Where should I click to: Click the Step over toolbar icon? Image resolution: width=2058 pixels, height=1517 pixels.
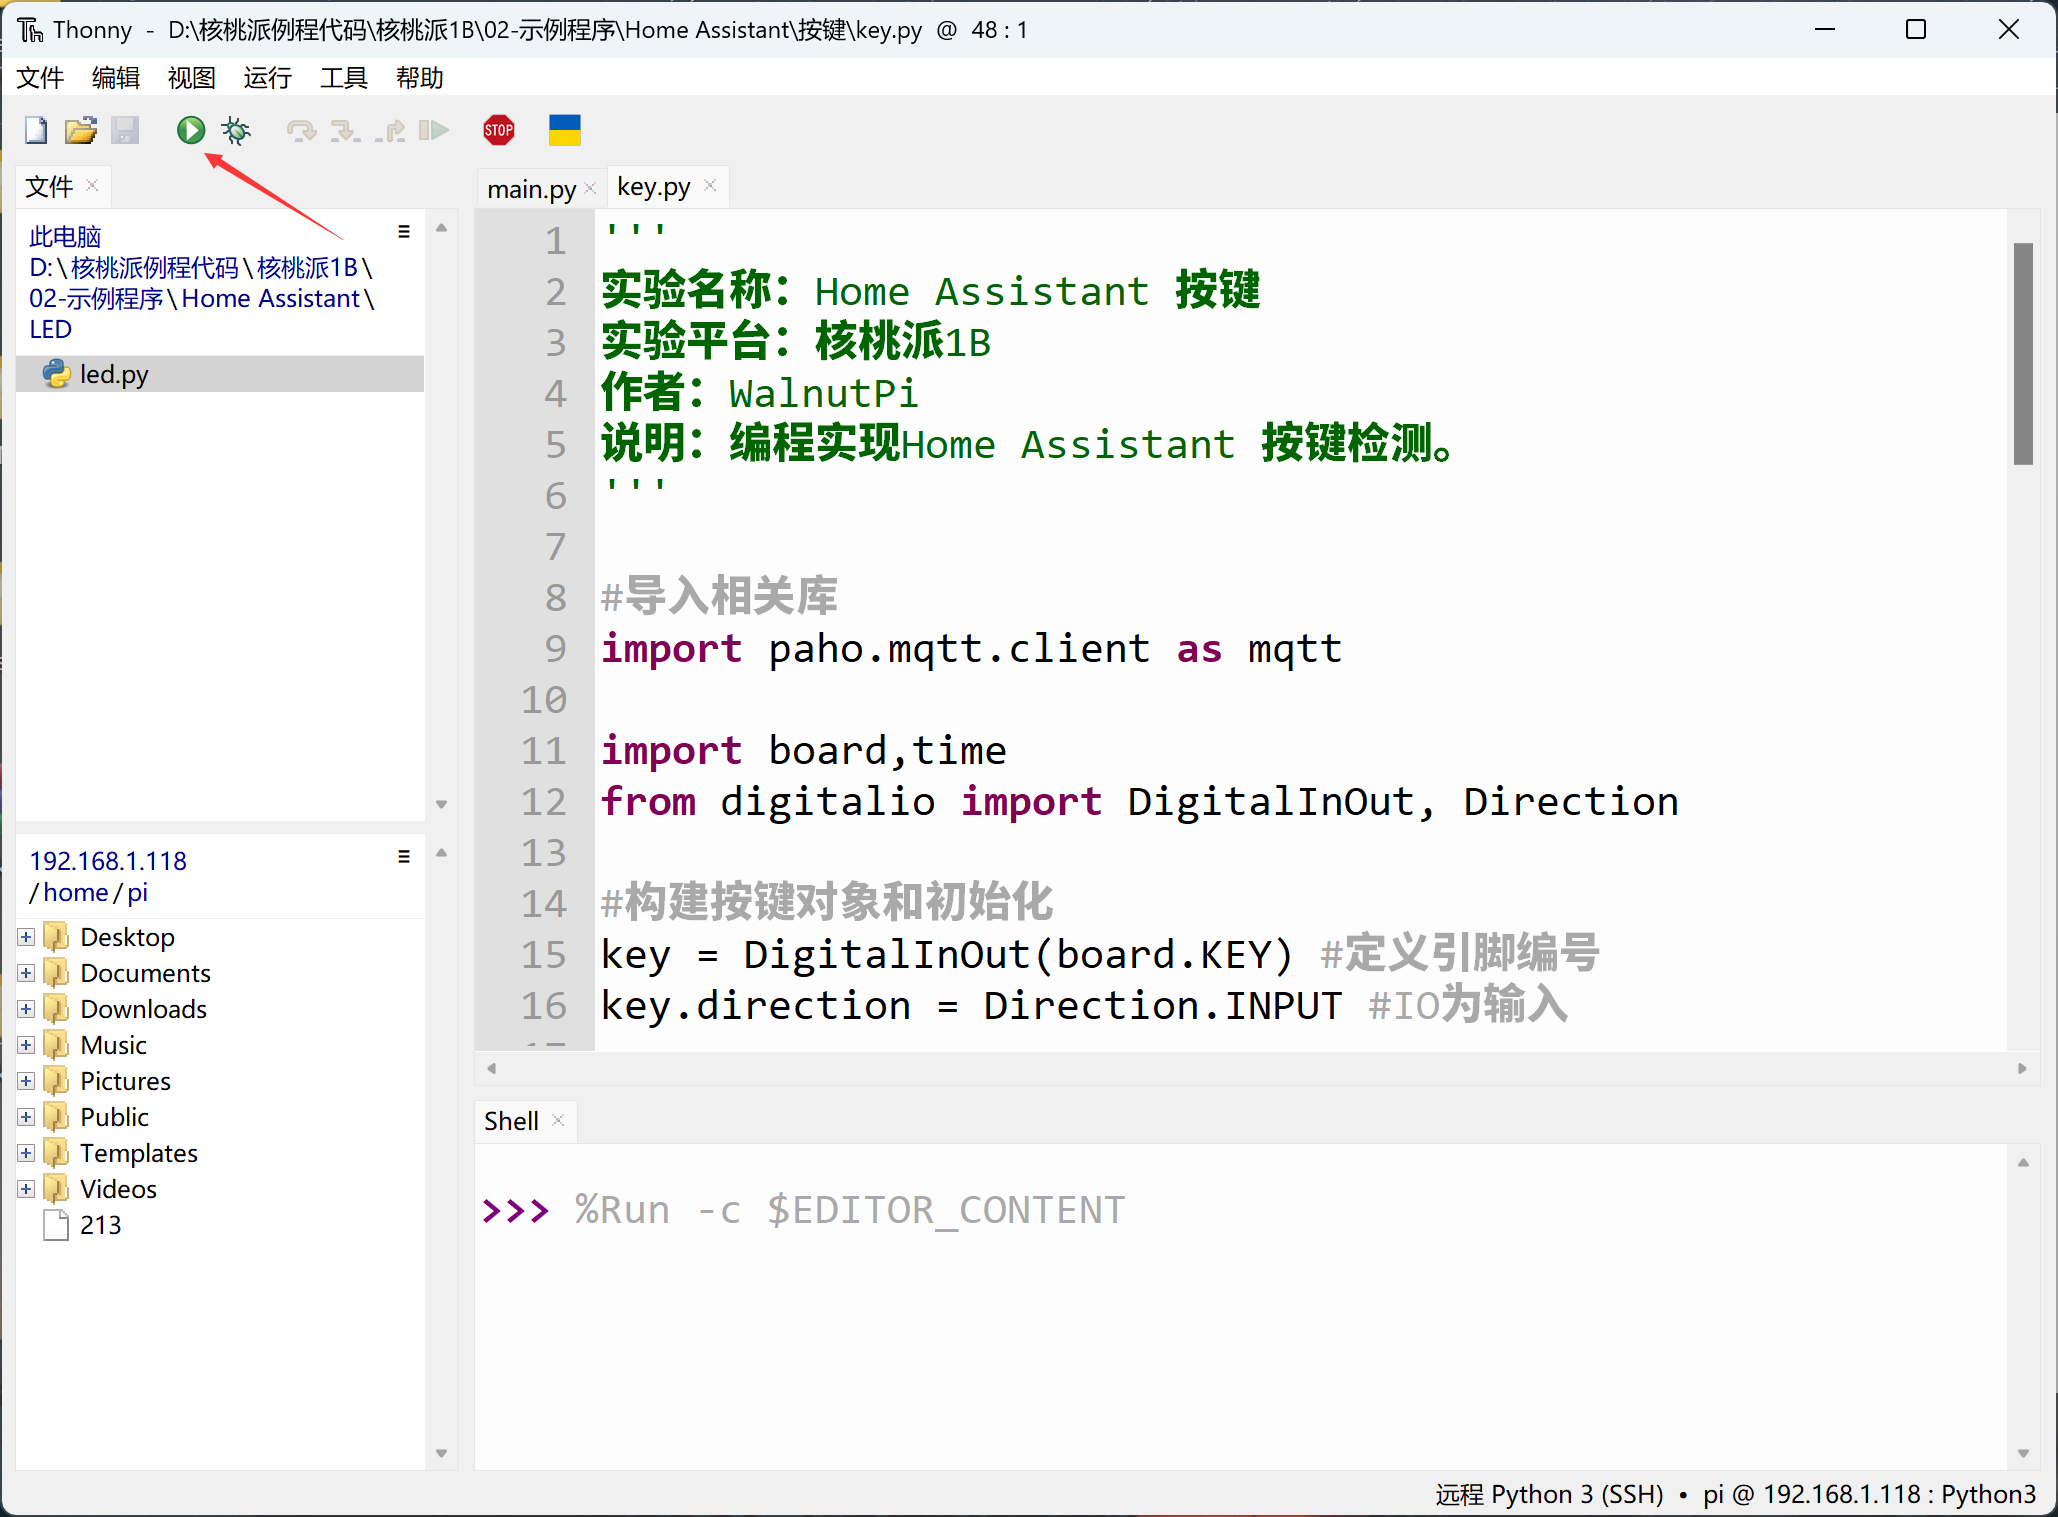tap(301, 130)
